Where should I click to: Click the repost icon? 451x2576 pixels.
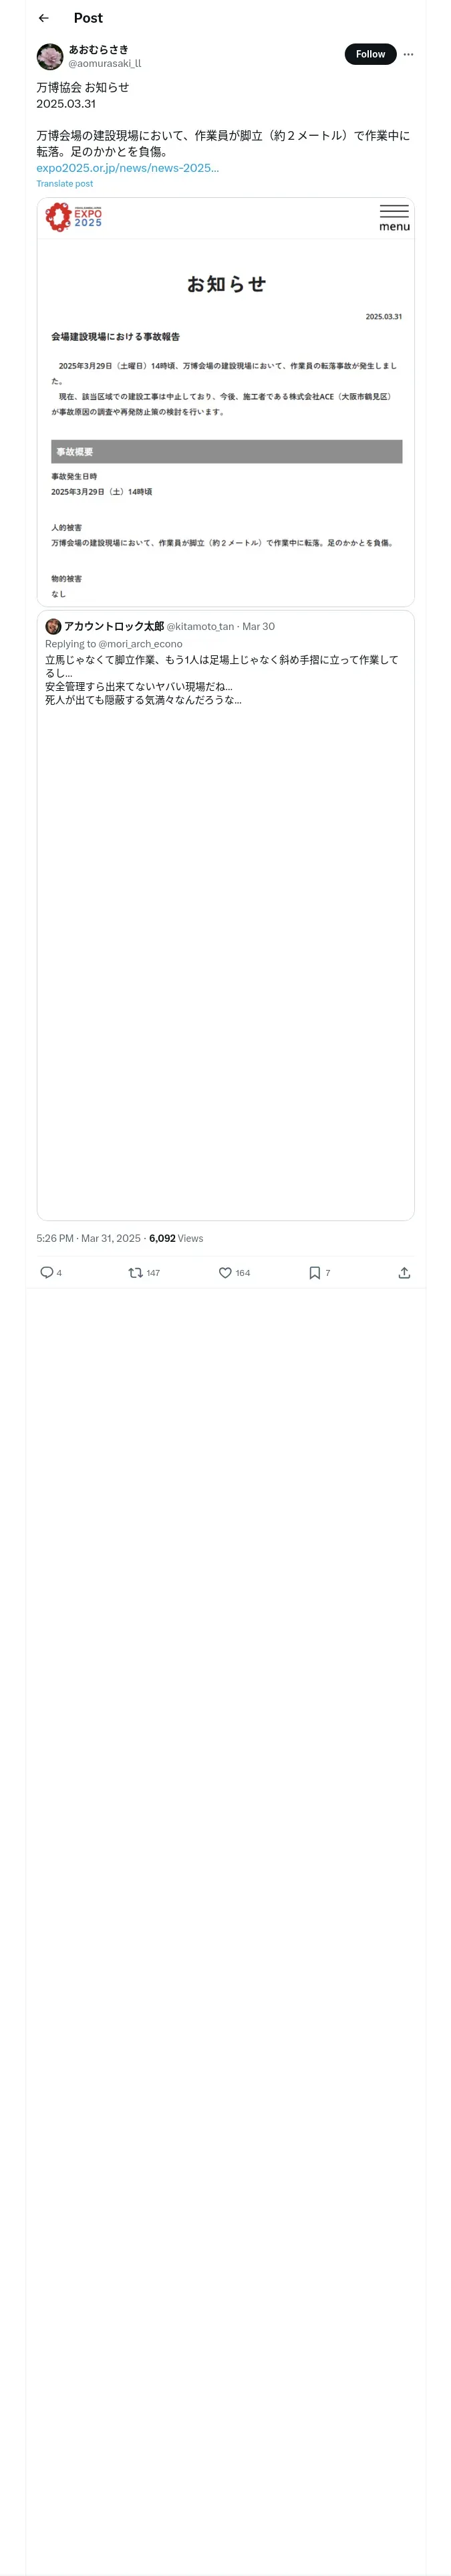pos(135,1272)
